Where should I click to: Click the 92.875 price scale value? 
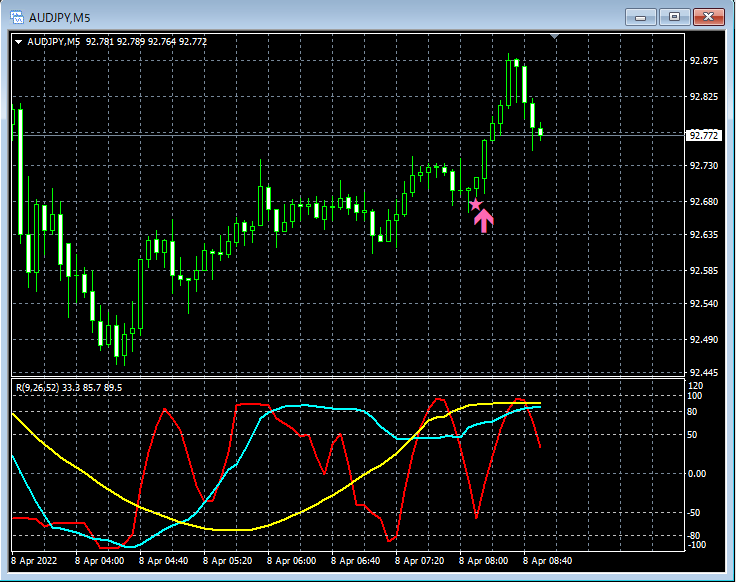click(x=703, y=61)
